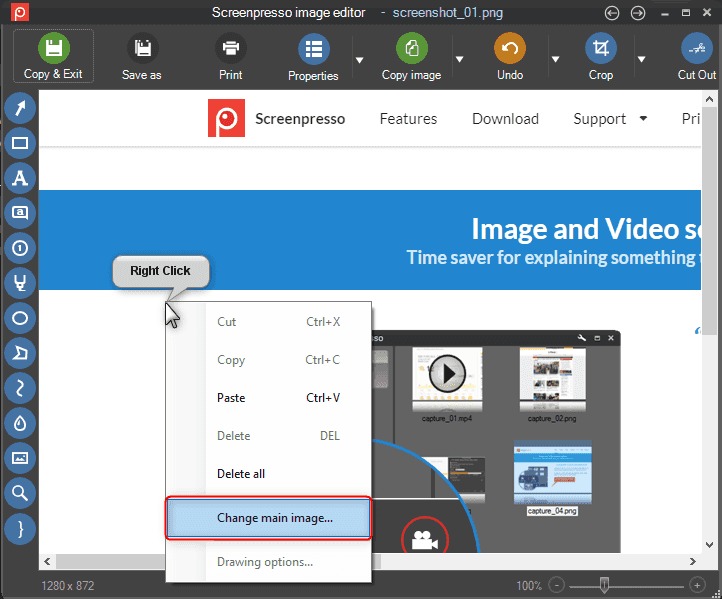Choose the Text tool
722x599 pixels.
point(20,178)
